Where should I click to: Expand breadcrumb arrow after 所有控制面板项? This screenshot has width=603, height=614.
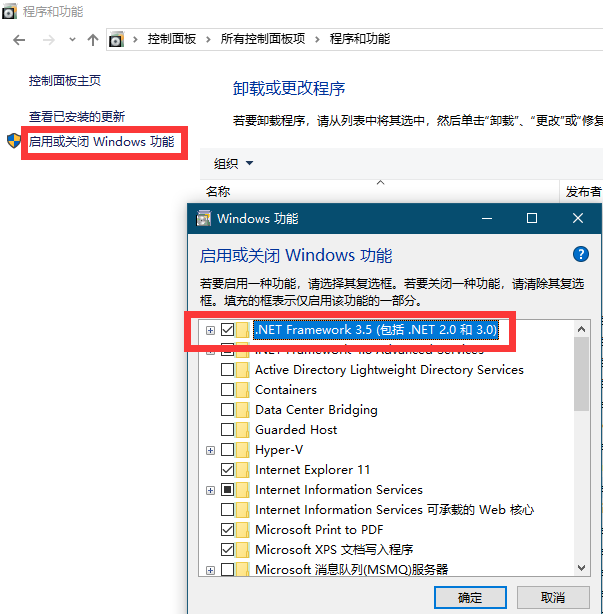click(317, 40)
